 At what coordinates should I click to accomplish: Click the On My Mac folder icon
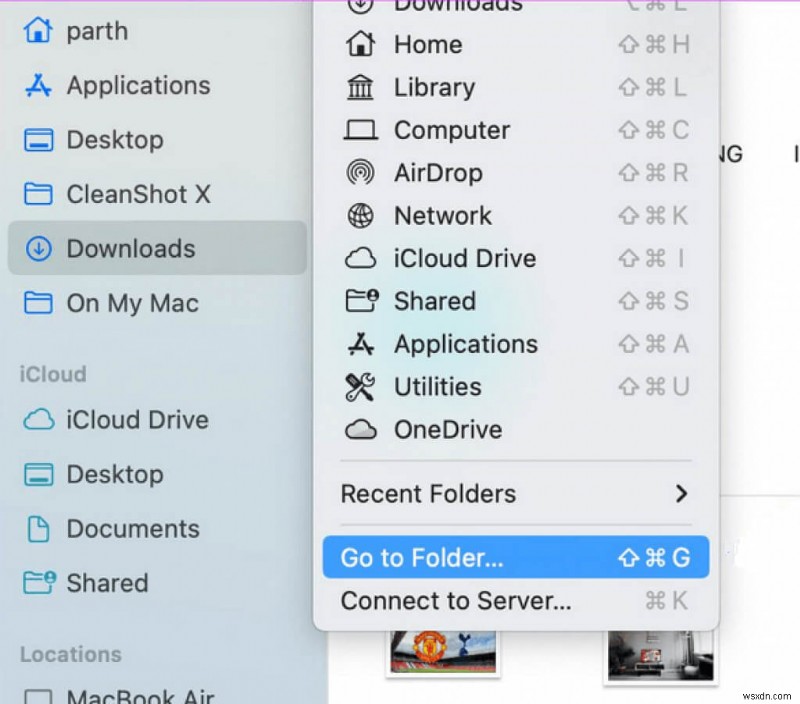point(38,303)
